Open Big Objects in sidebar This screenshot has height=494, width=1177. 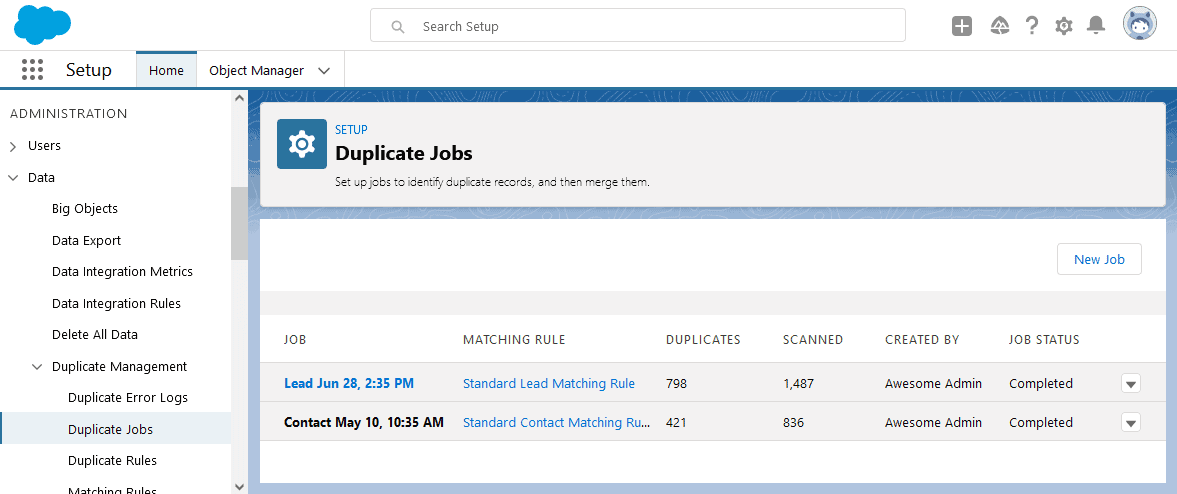[x=85, y=209]
